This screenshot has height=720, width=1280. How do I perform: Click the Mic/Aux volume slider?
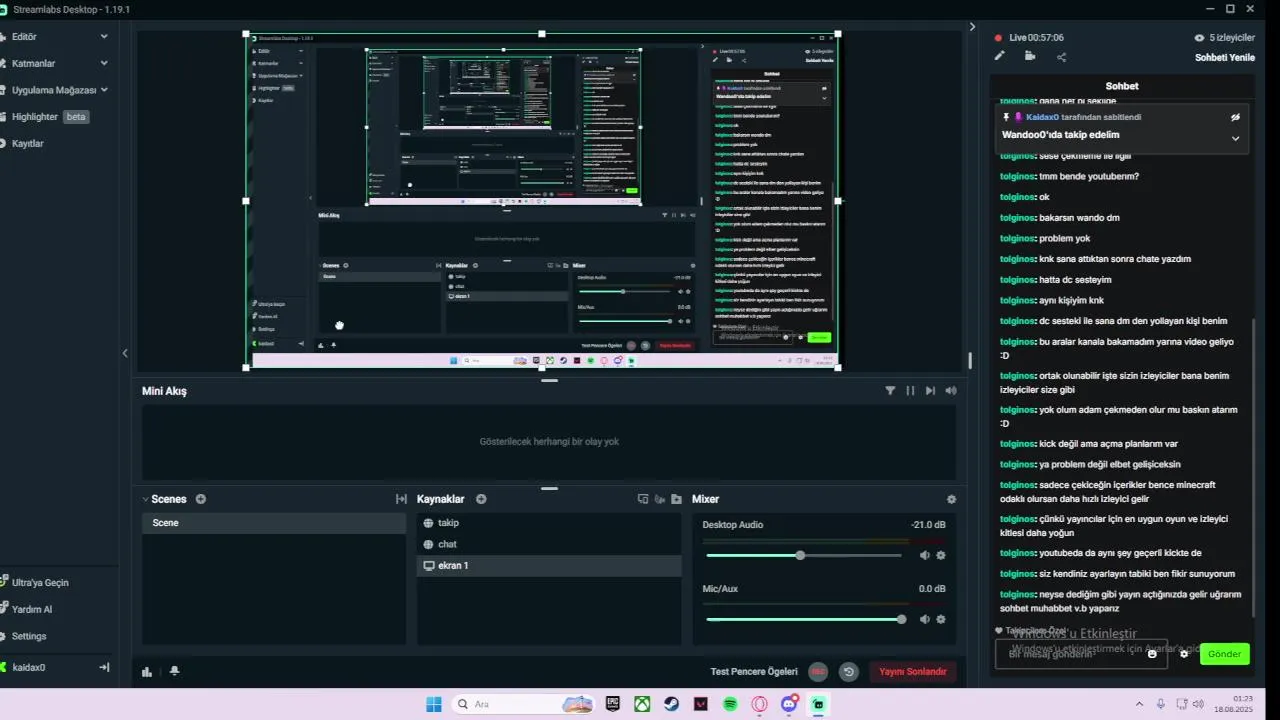(805, 619)
